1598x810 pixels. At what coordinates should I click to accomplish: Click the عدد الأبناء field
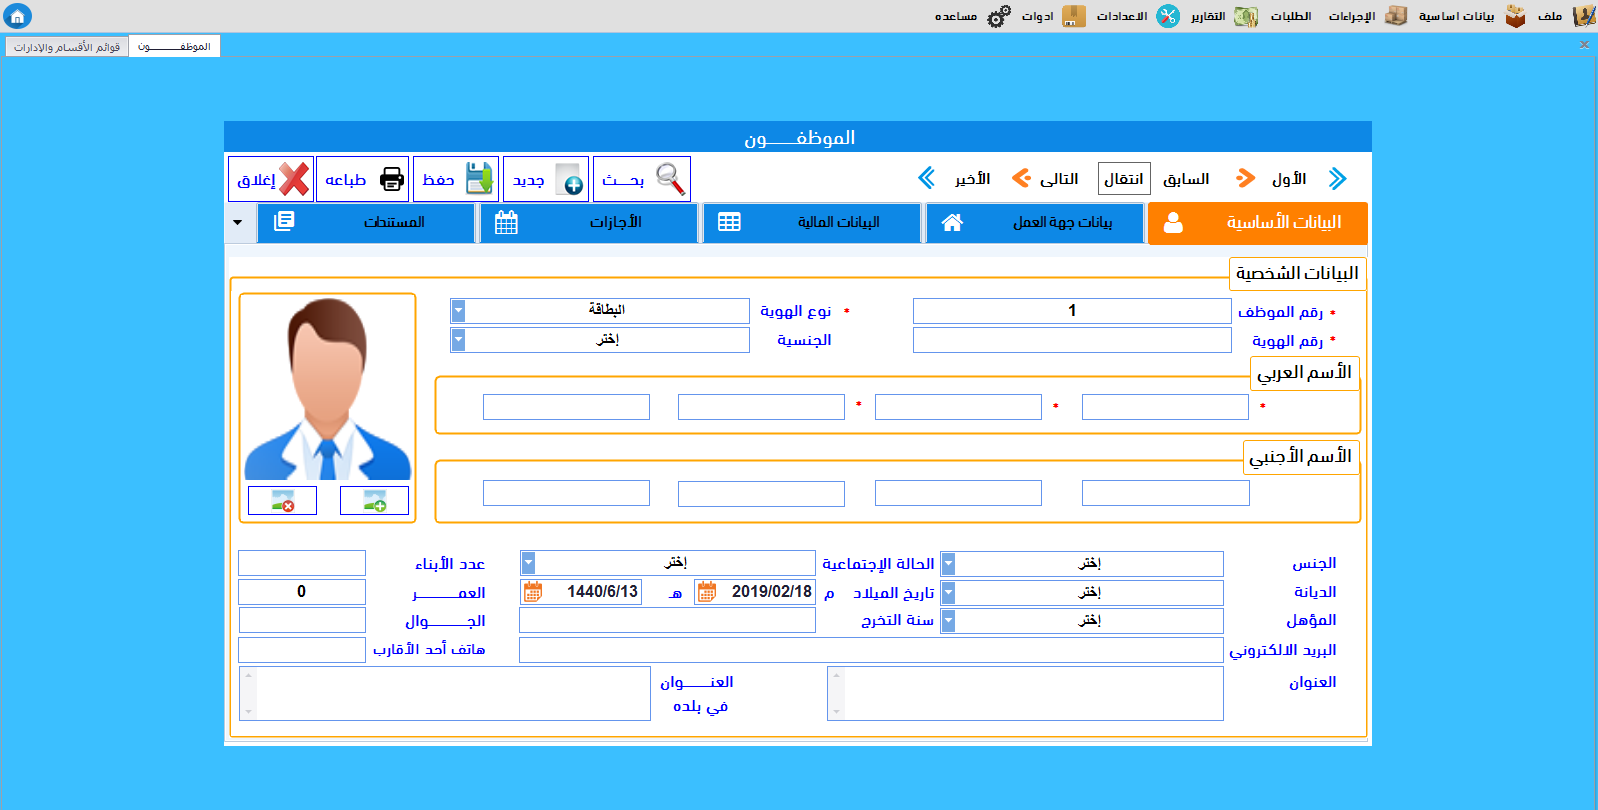coord(302,563)
